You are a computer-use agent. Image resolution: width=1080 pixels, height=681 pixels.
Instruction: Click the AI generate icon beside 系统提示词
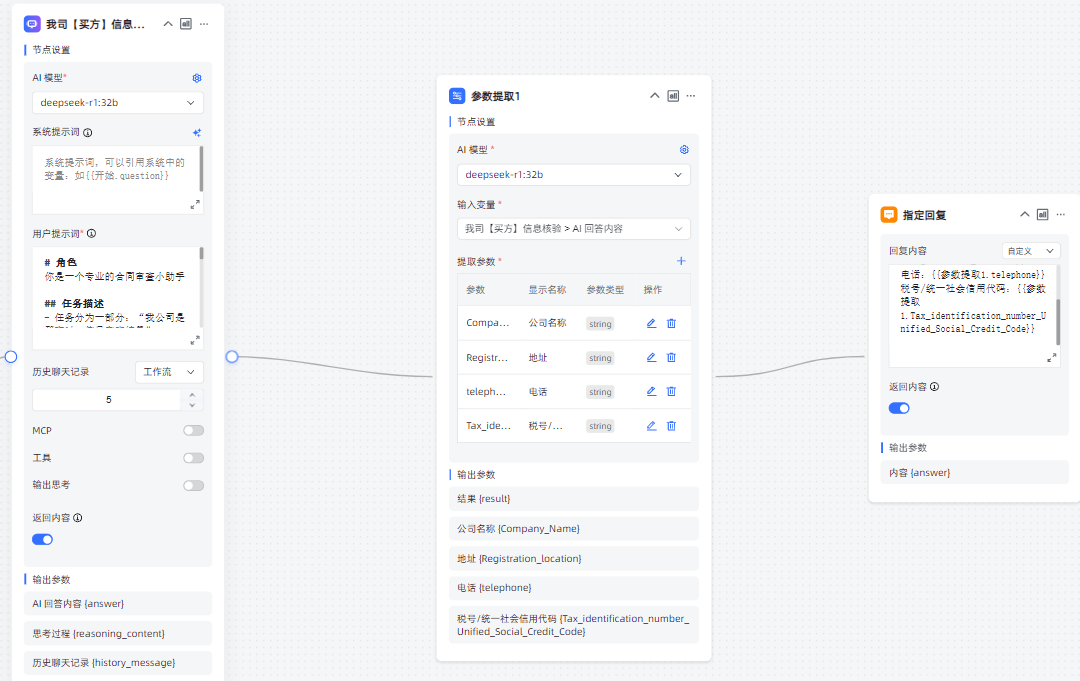[x=197, y=132]
